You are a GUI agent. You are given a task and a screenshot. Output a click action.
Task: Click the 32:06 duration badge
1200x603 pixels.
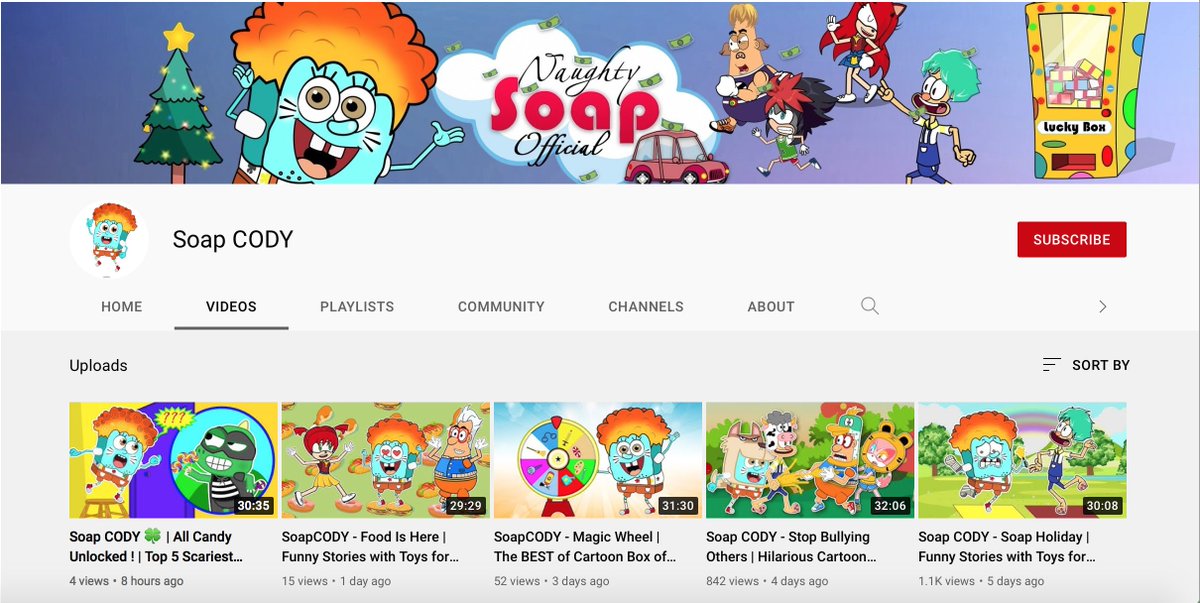889,506
